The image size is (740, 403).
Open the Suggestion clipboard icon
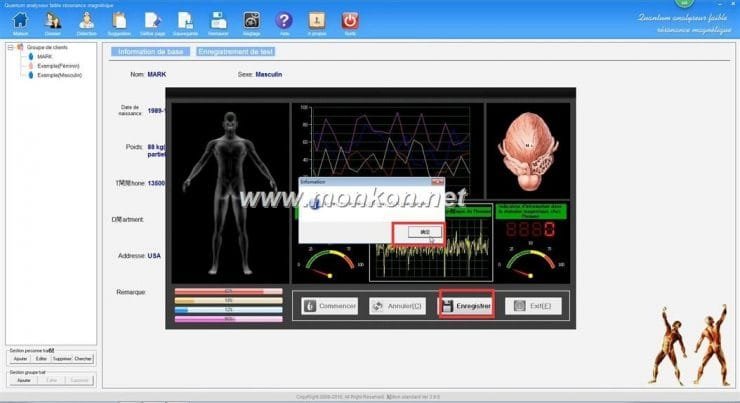pyautogui.click(x=119, y=21)
